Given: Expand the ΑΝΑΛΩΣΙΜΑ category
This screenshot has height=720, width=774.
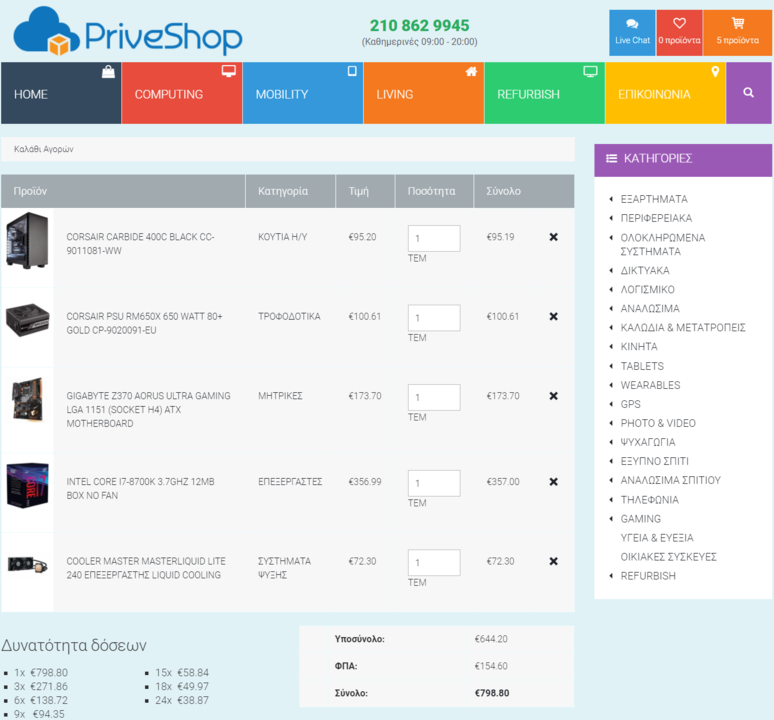Looking at the screenshot, I should pos(650,308).
